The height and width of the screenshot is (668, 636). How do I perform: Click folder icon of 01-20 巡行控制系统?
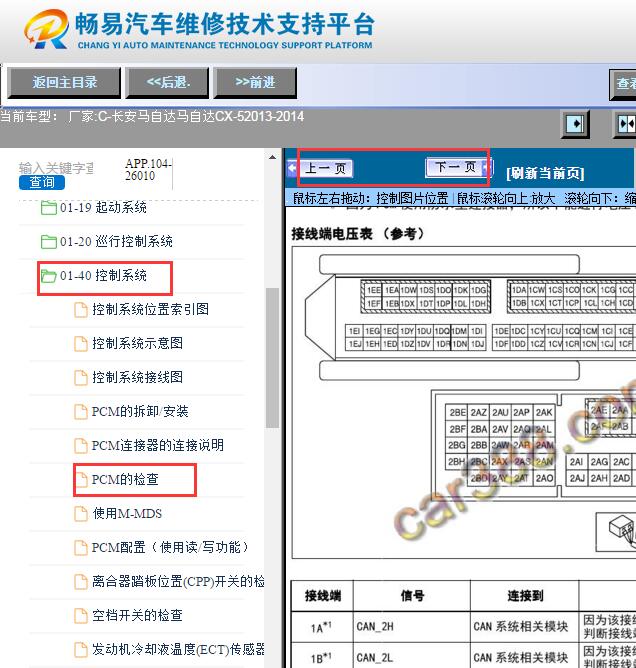[x=49, y=242]
